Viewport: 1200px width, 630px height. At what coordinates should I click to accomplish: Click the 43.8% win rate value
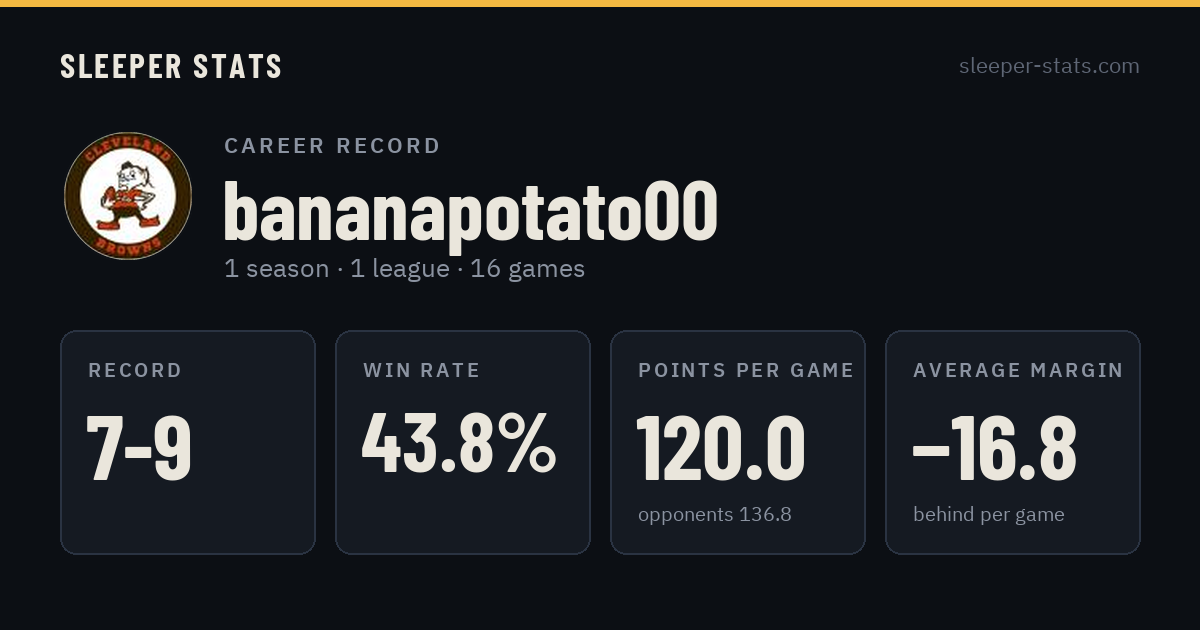(x=459, y=443)
